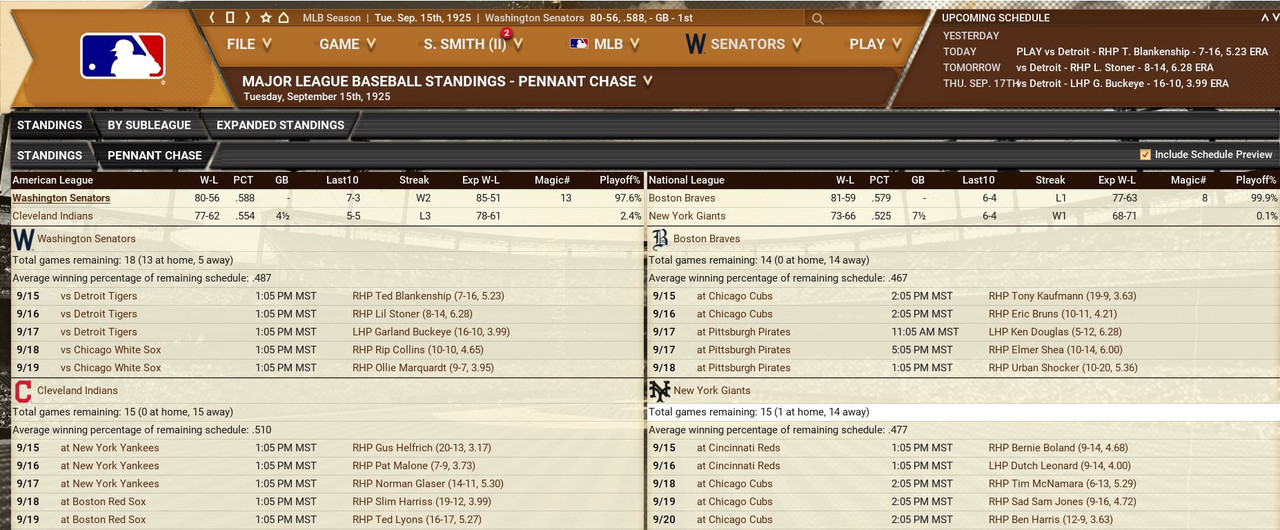Viewport: 1280px width, 530px height.
Task: Click the Boston Braves section header name
Action: tap(708, 239)
